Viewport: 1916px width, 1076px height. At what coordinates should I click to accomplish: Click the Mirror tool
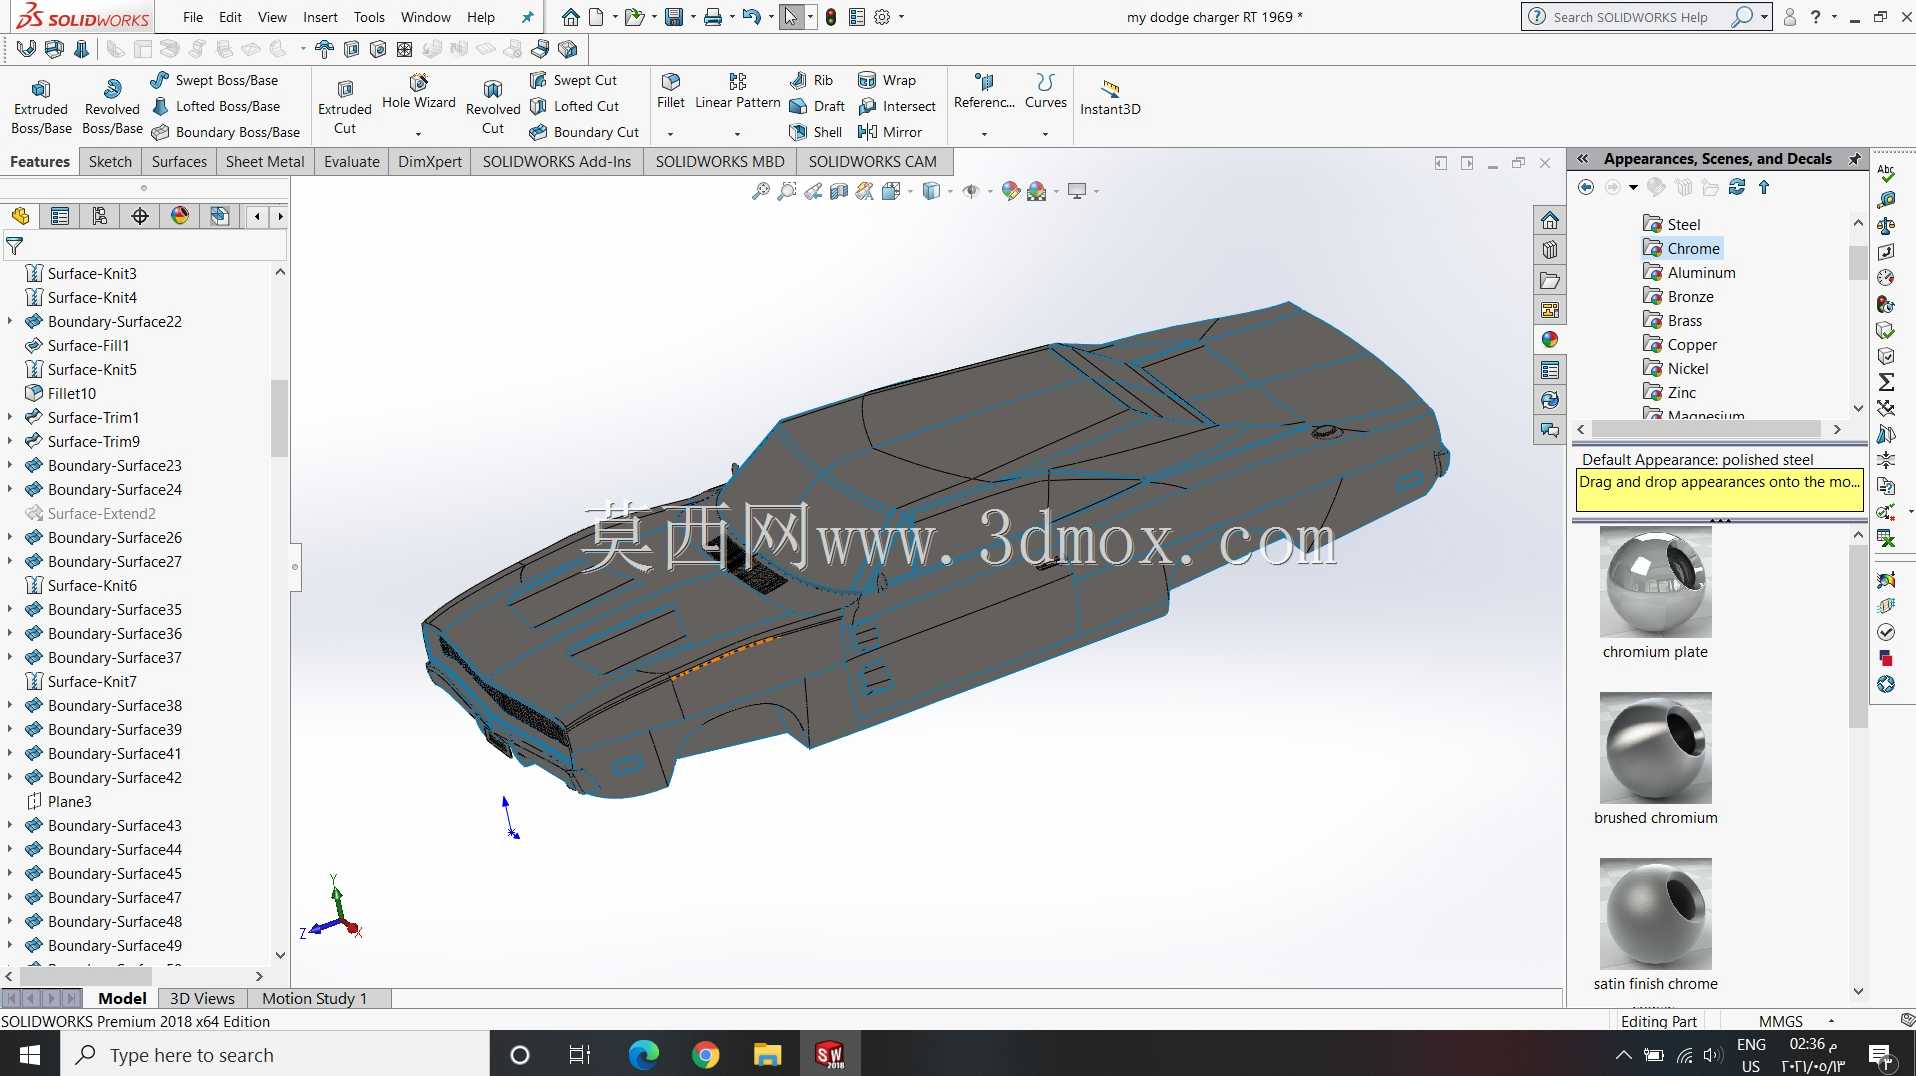(890, 132)
